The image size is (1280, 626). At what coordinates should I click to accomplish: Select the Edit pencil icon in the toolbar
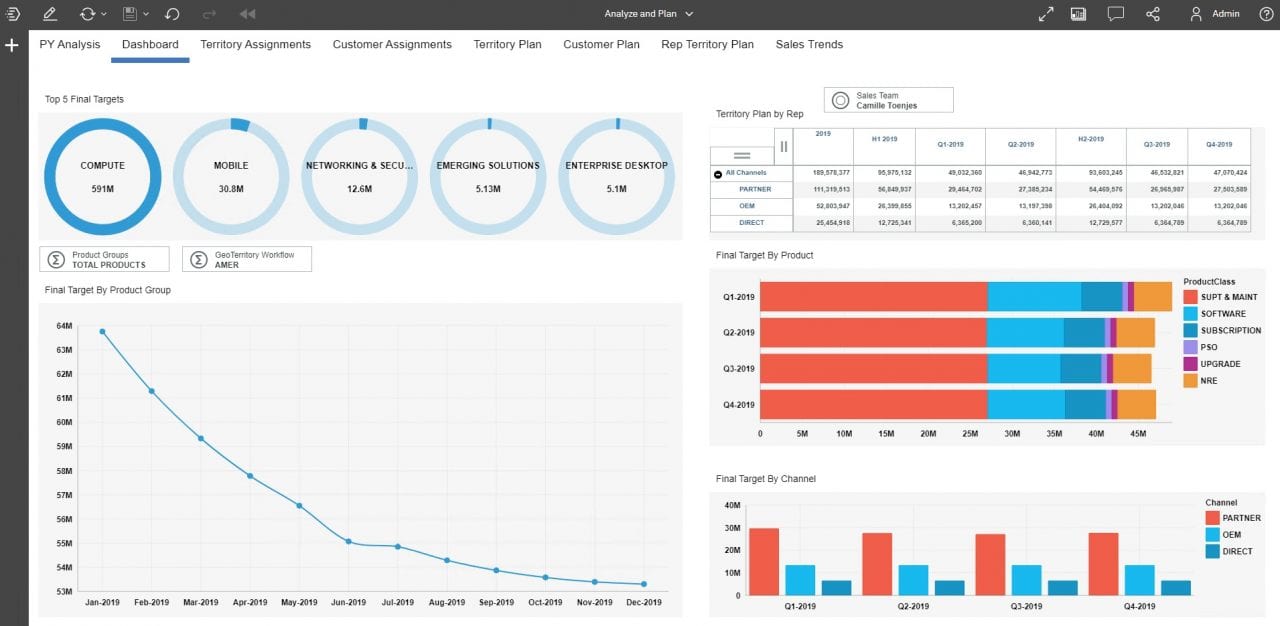click(x=48, y=13)
